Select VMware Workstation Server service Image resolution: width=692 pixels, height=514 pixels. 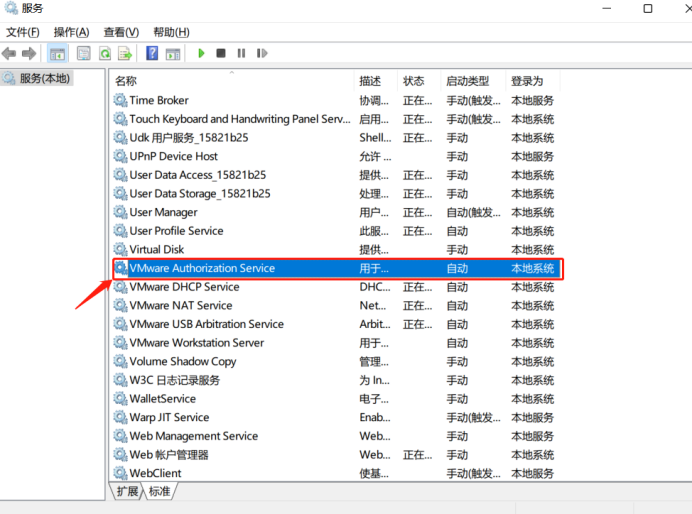pyautogui.click(x=337, y=343)
